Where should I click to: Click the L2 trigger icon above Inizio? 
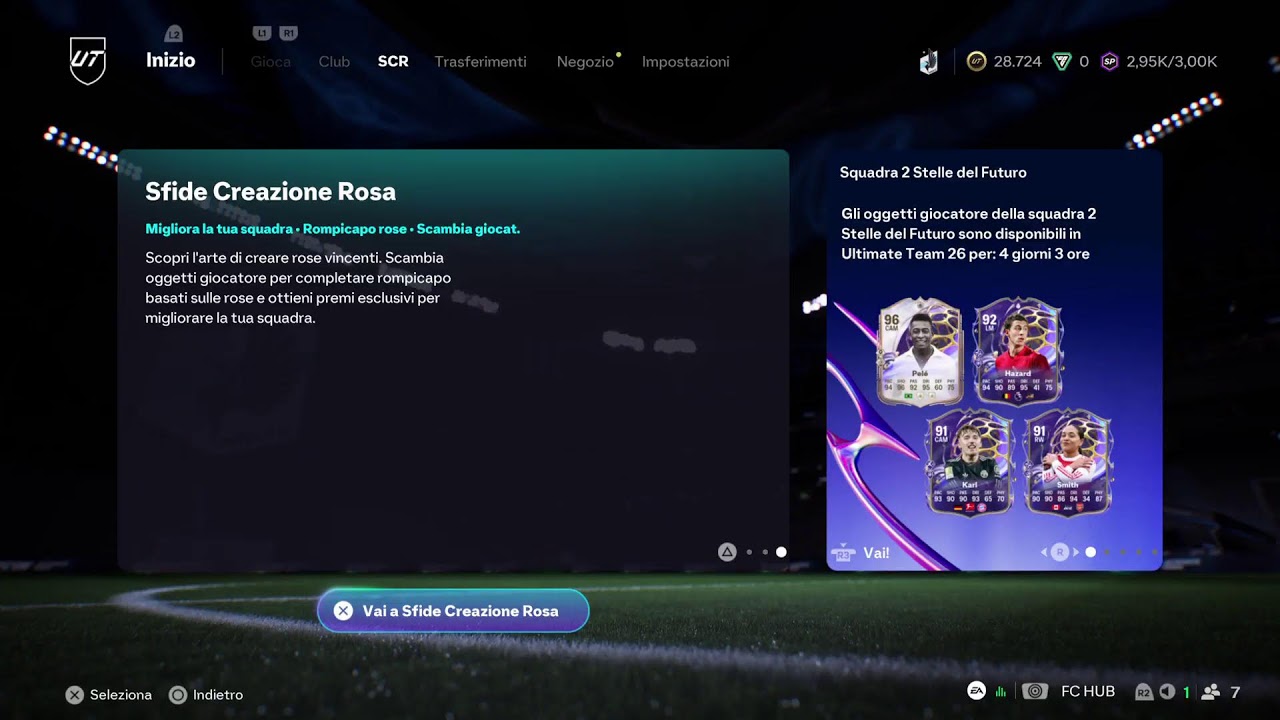[x=174, y=34]
